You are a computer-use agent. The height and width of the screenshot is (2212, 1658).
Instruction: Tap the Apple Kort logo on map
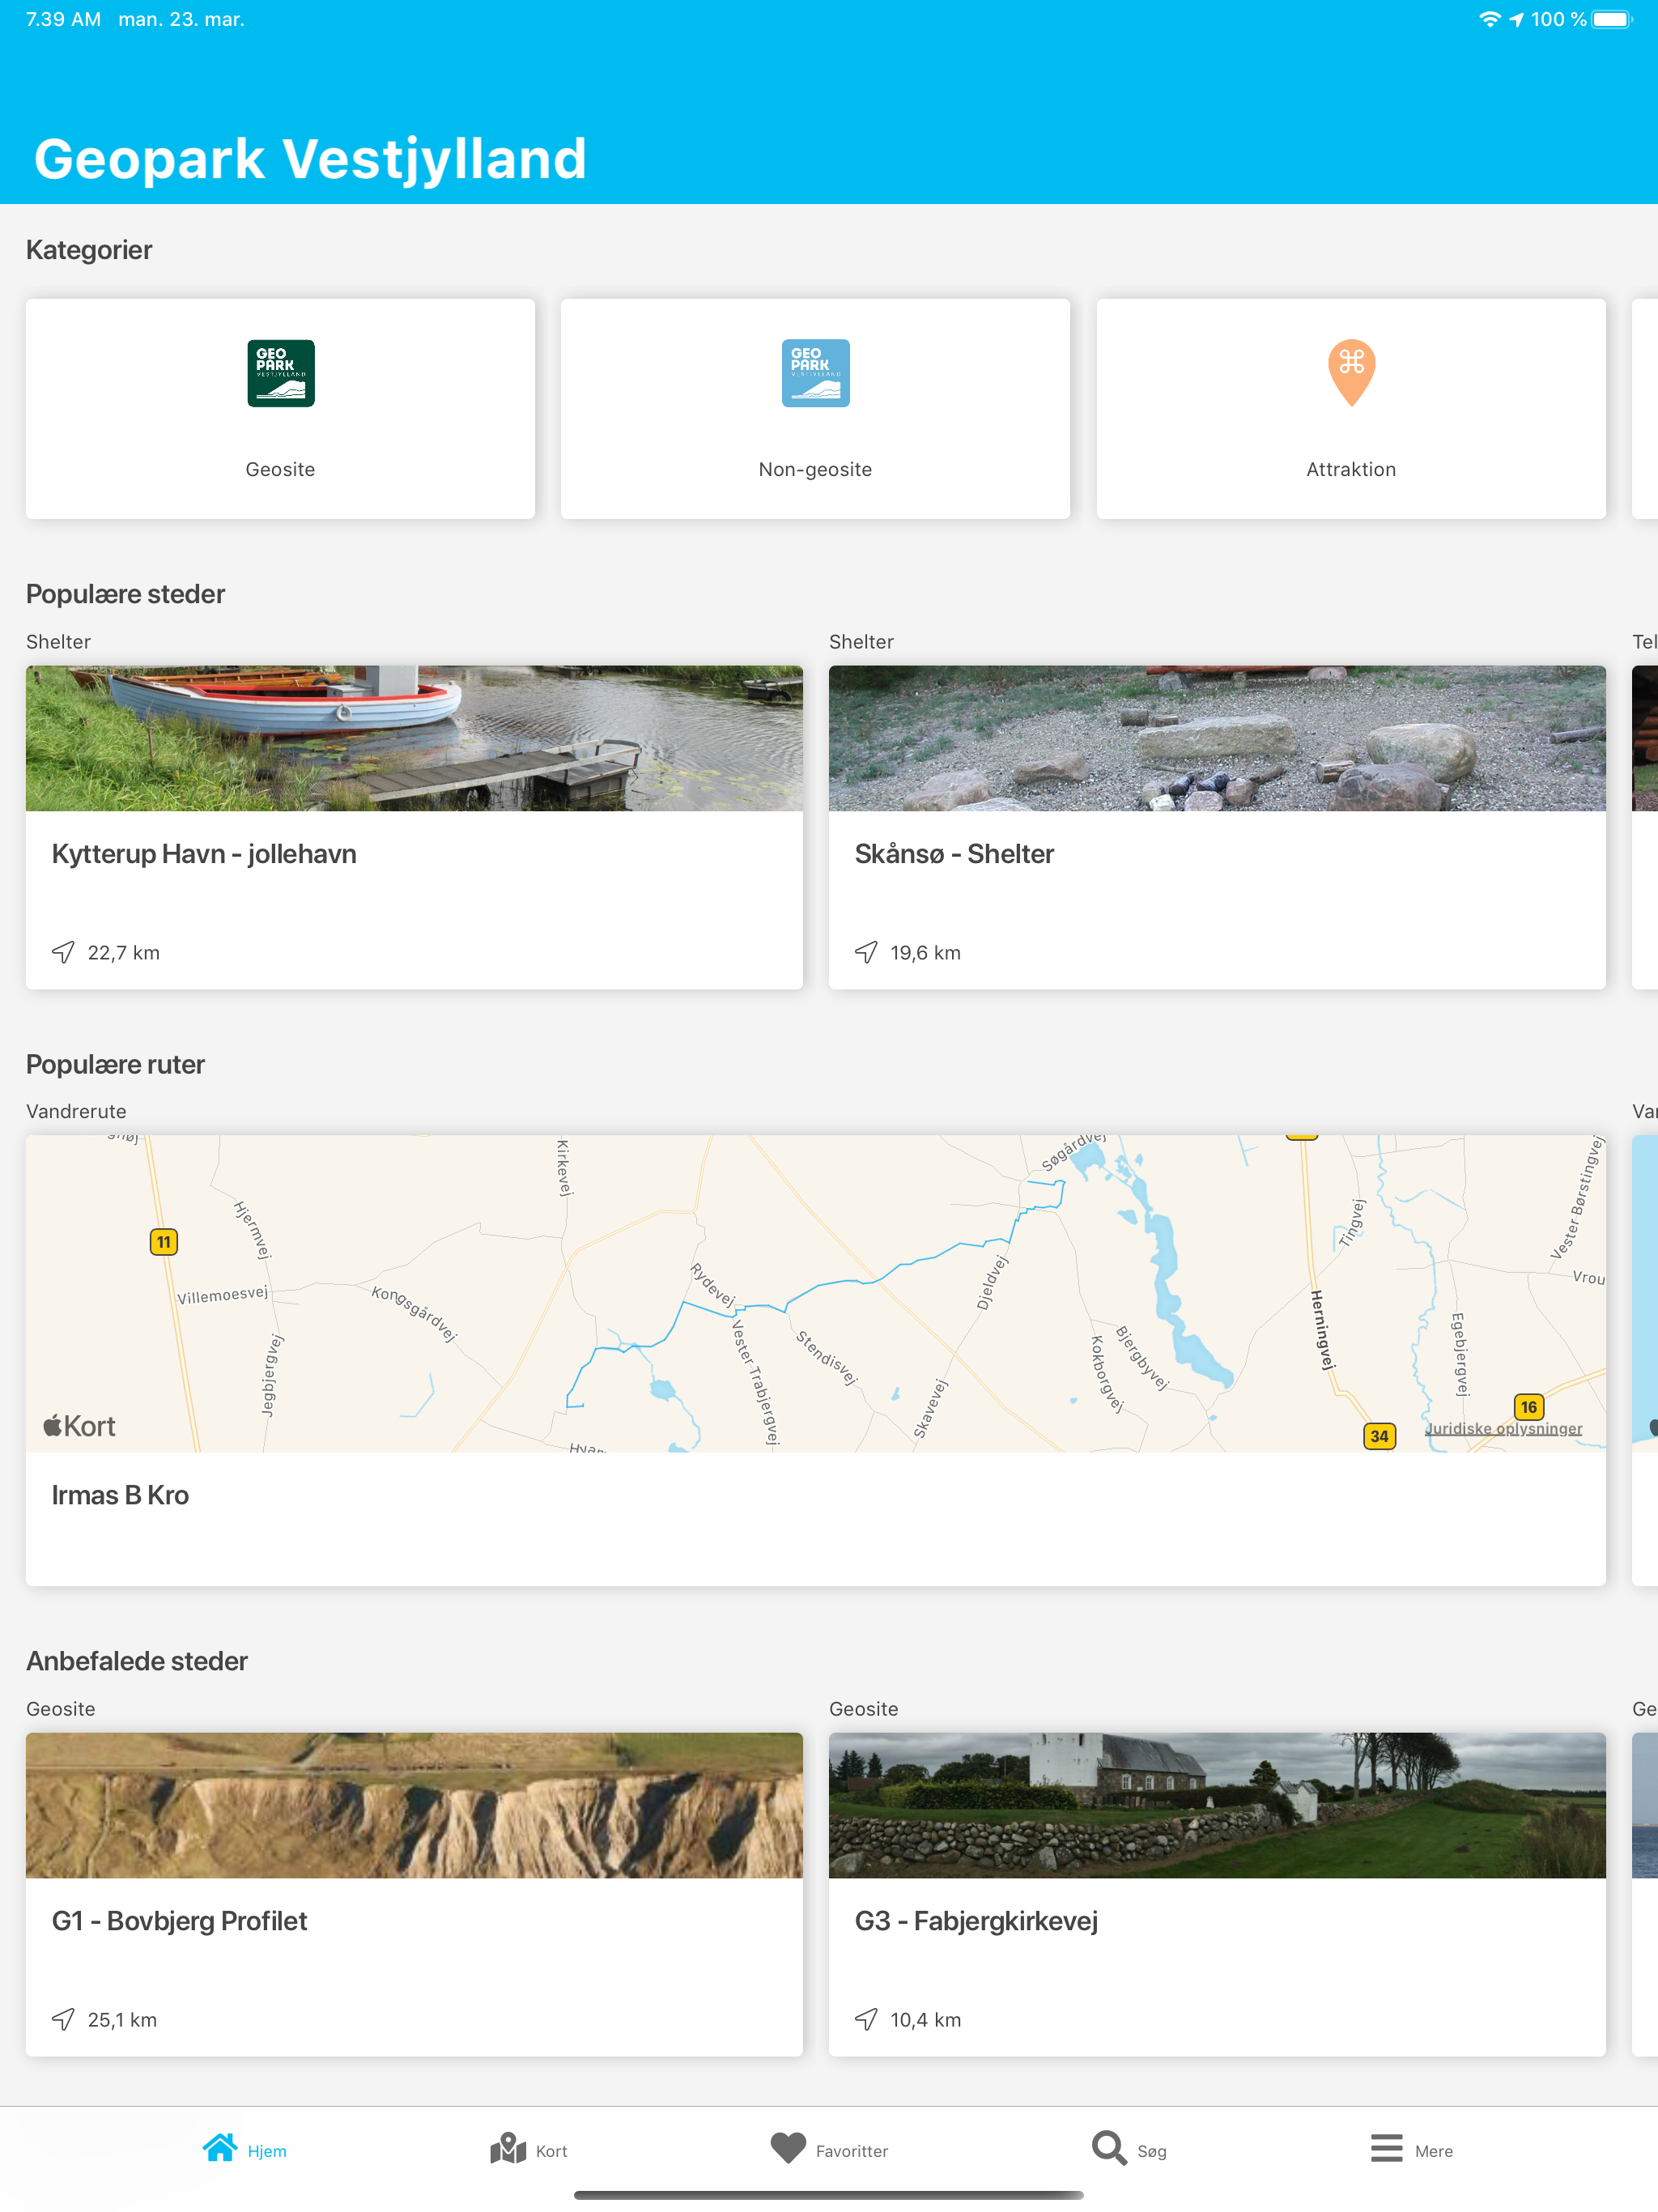pyautogui.click(x=79, y=1426)
